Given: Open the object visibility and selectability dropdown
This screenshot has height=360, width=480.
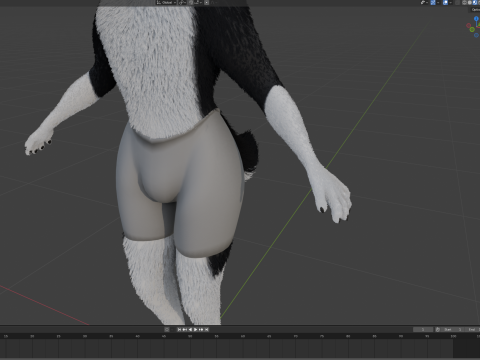Looking at the screenshot, I should pos(424,2).
